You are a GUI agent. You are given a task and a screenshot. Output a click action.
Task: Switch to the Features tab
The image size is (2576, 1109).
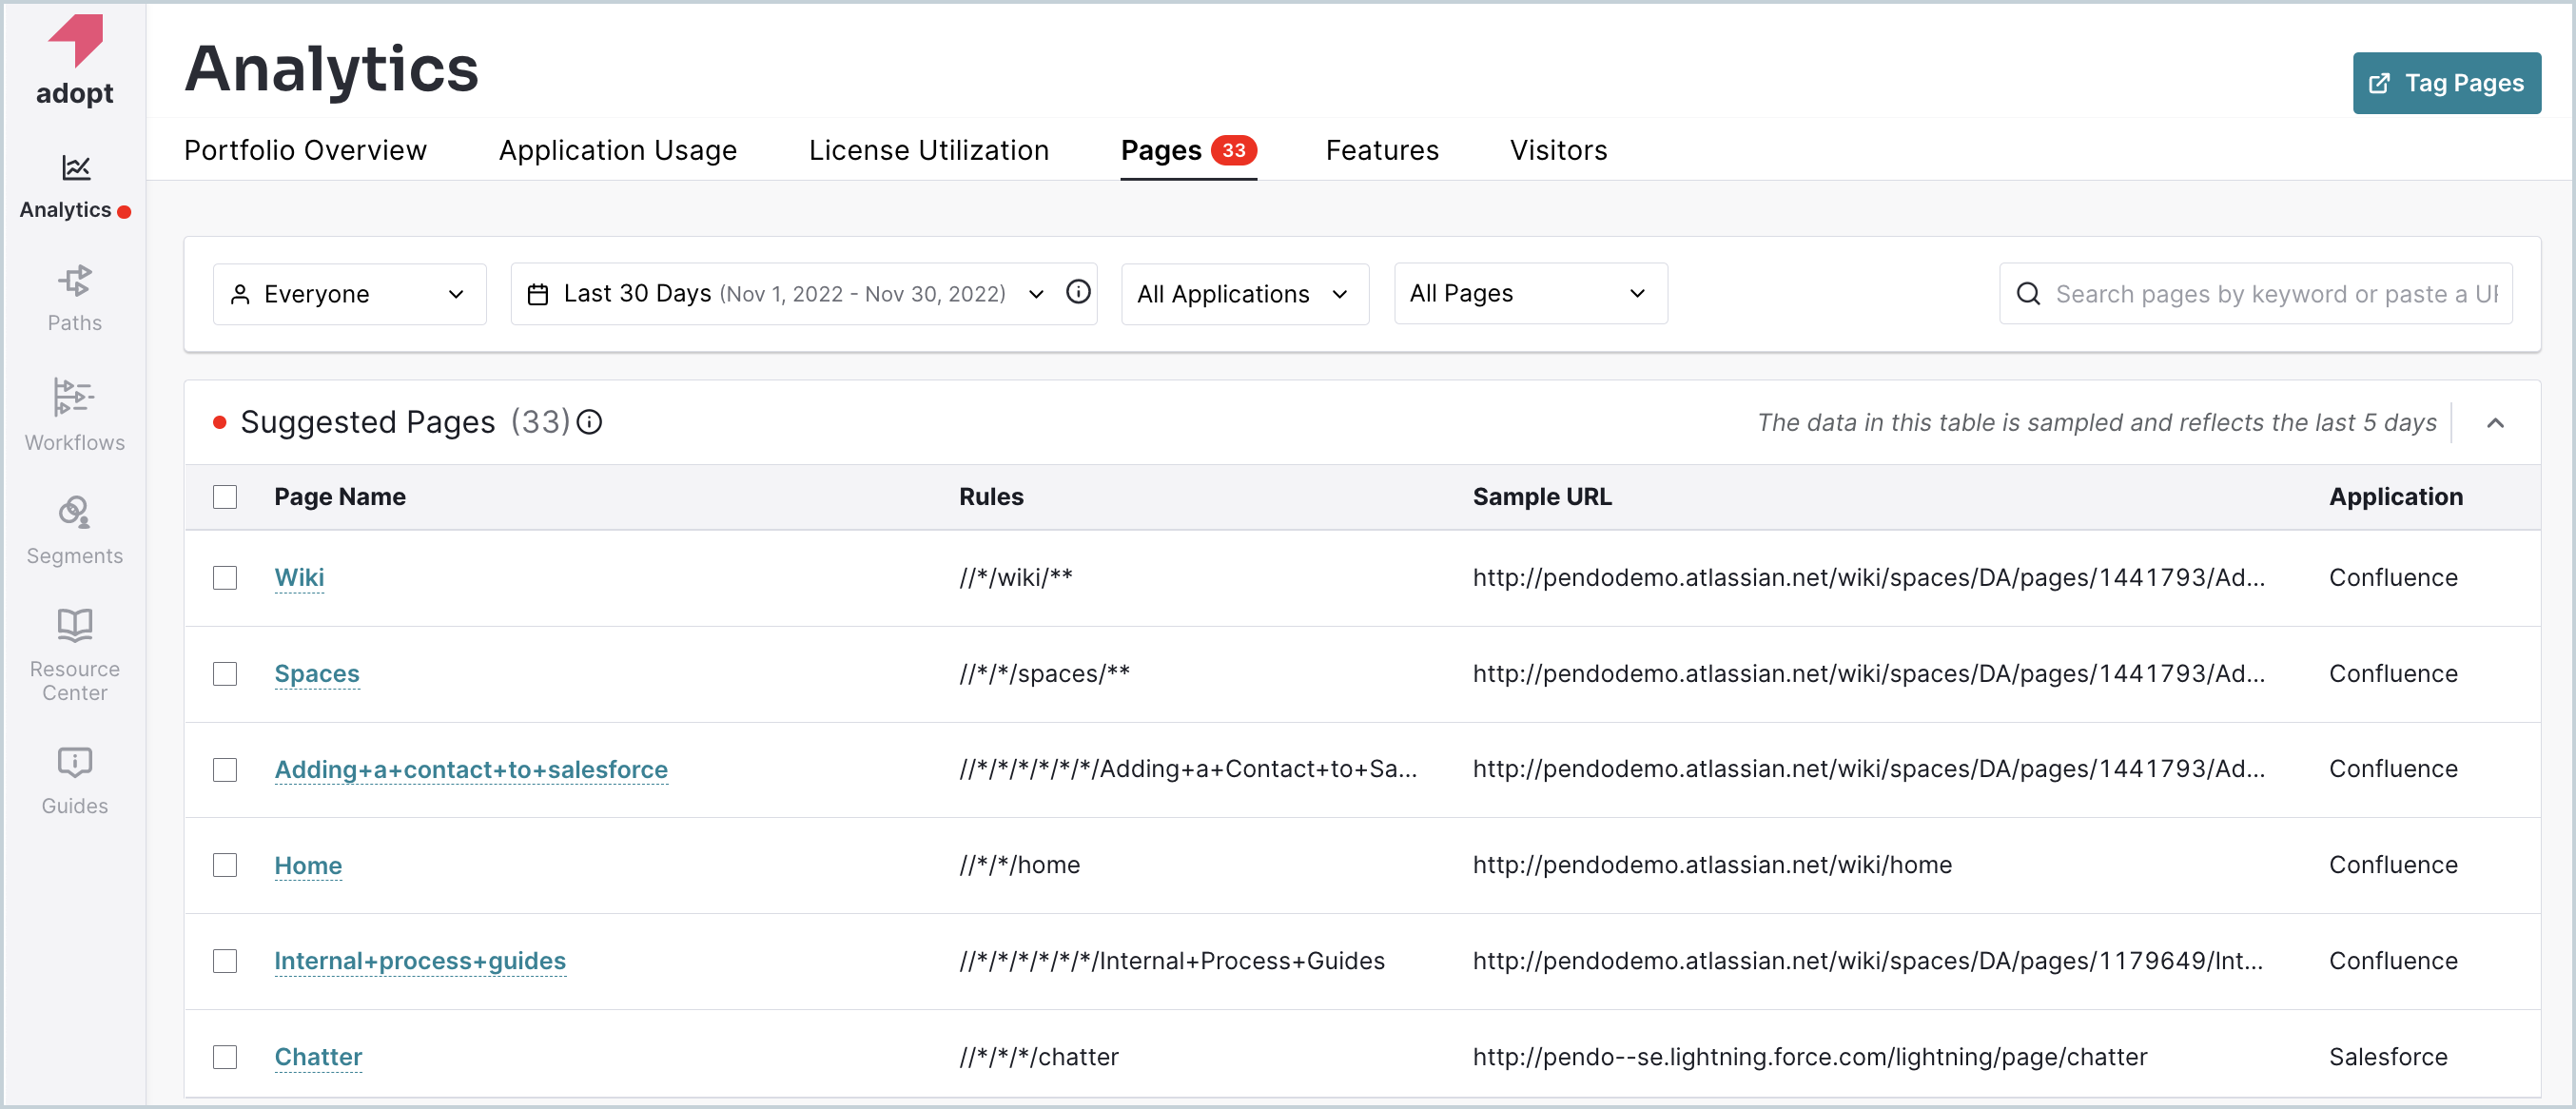pos(1382,150)
